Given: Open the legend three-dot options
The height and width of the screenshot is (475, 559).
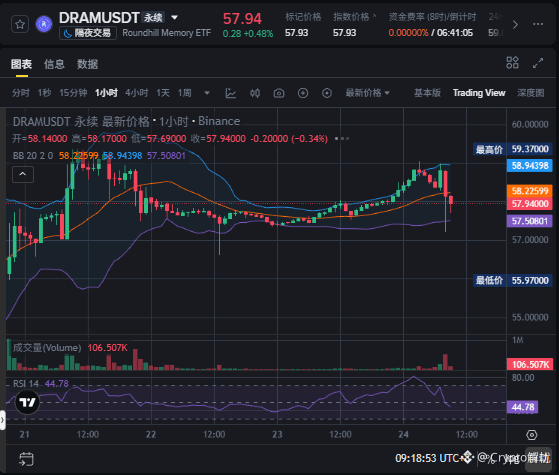Looking at the screenshot, I should (342, 138).
